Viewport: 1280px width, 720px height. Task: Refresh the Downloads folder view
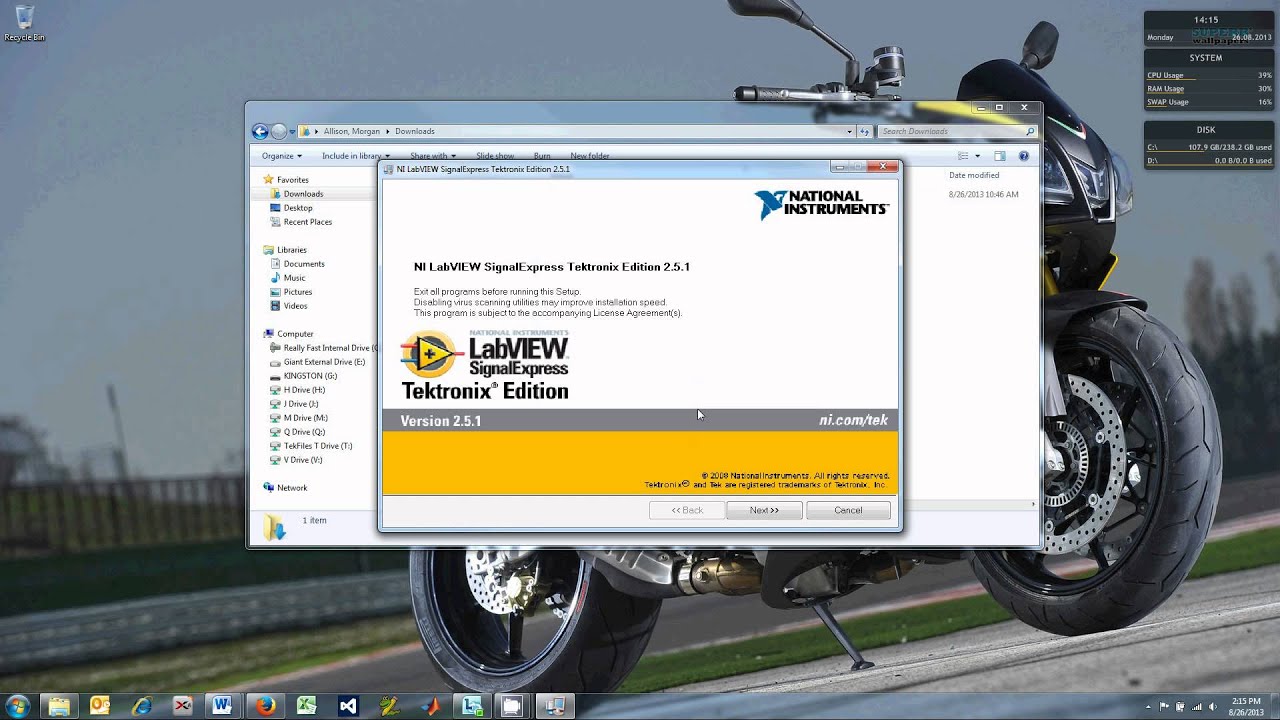(x=866, y=131)
